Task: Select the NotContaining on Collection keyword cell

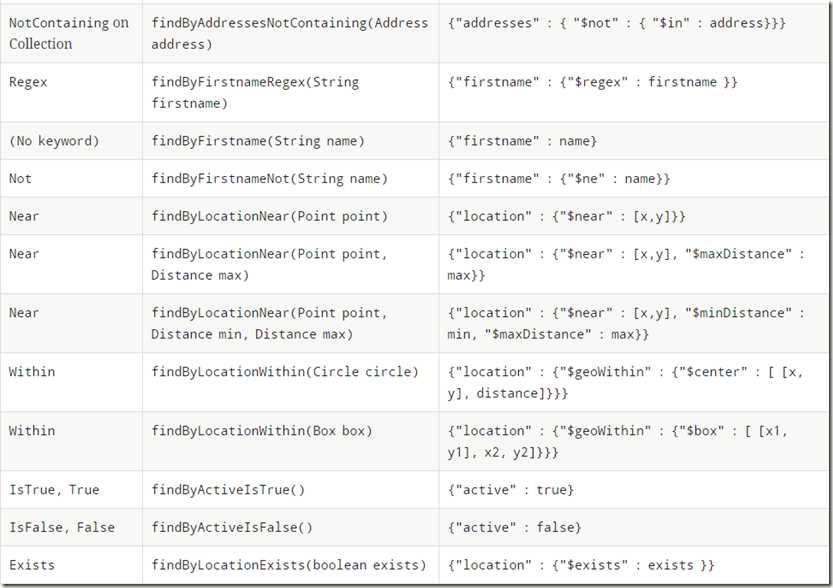Action: click(69, 33)
